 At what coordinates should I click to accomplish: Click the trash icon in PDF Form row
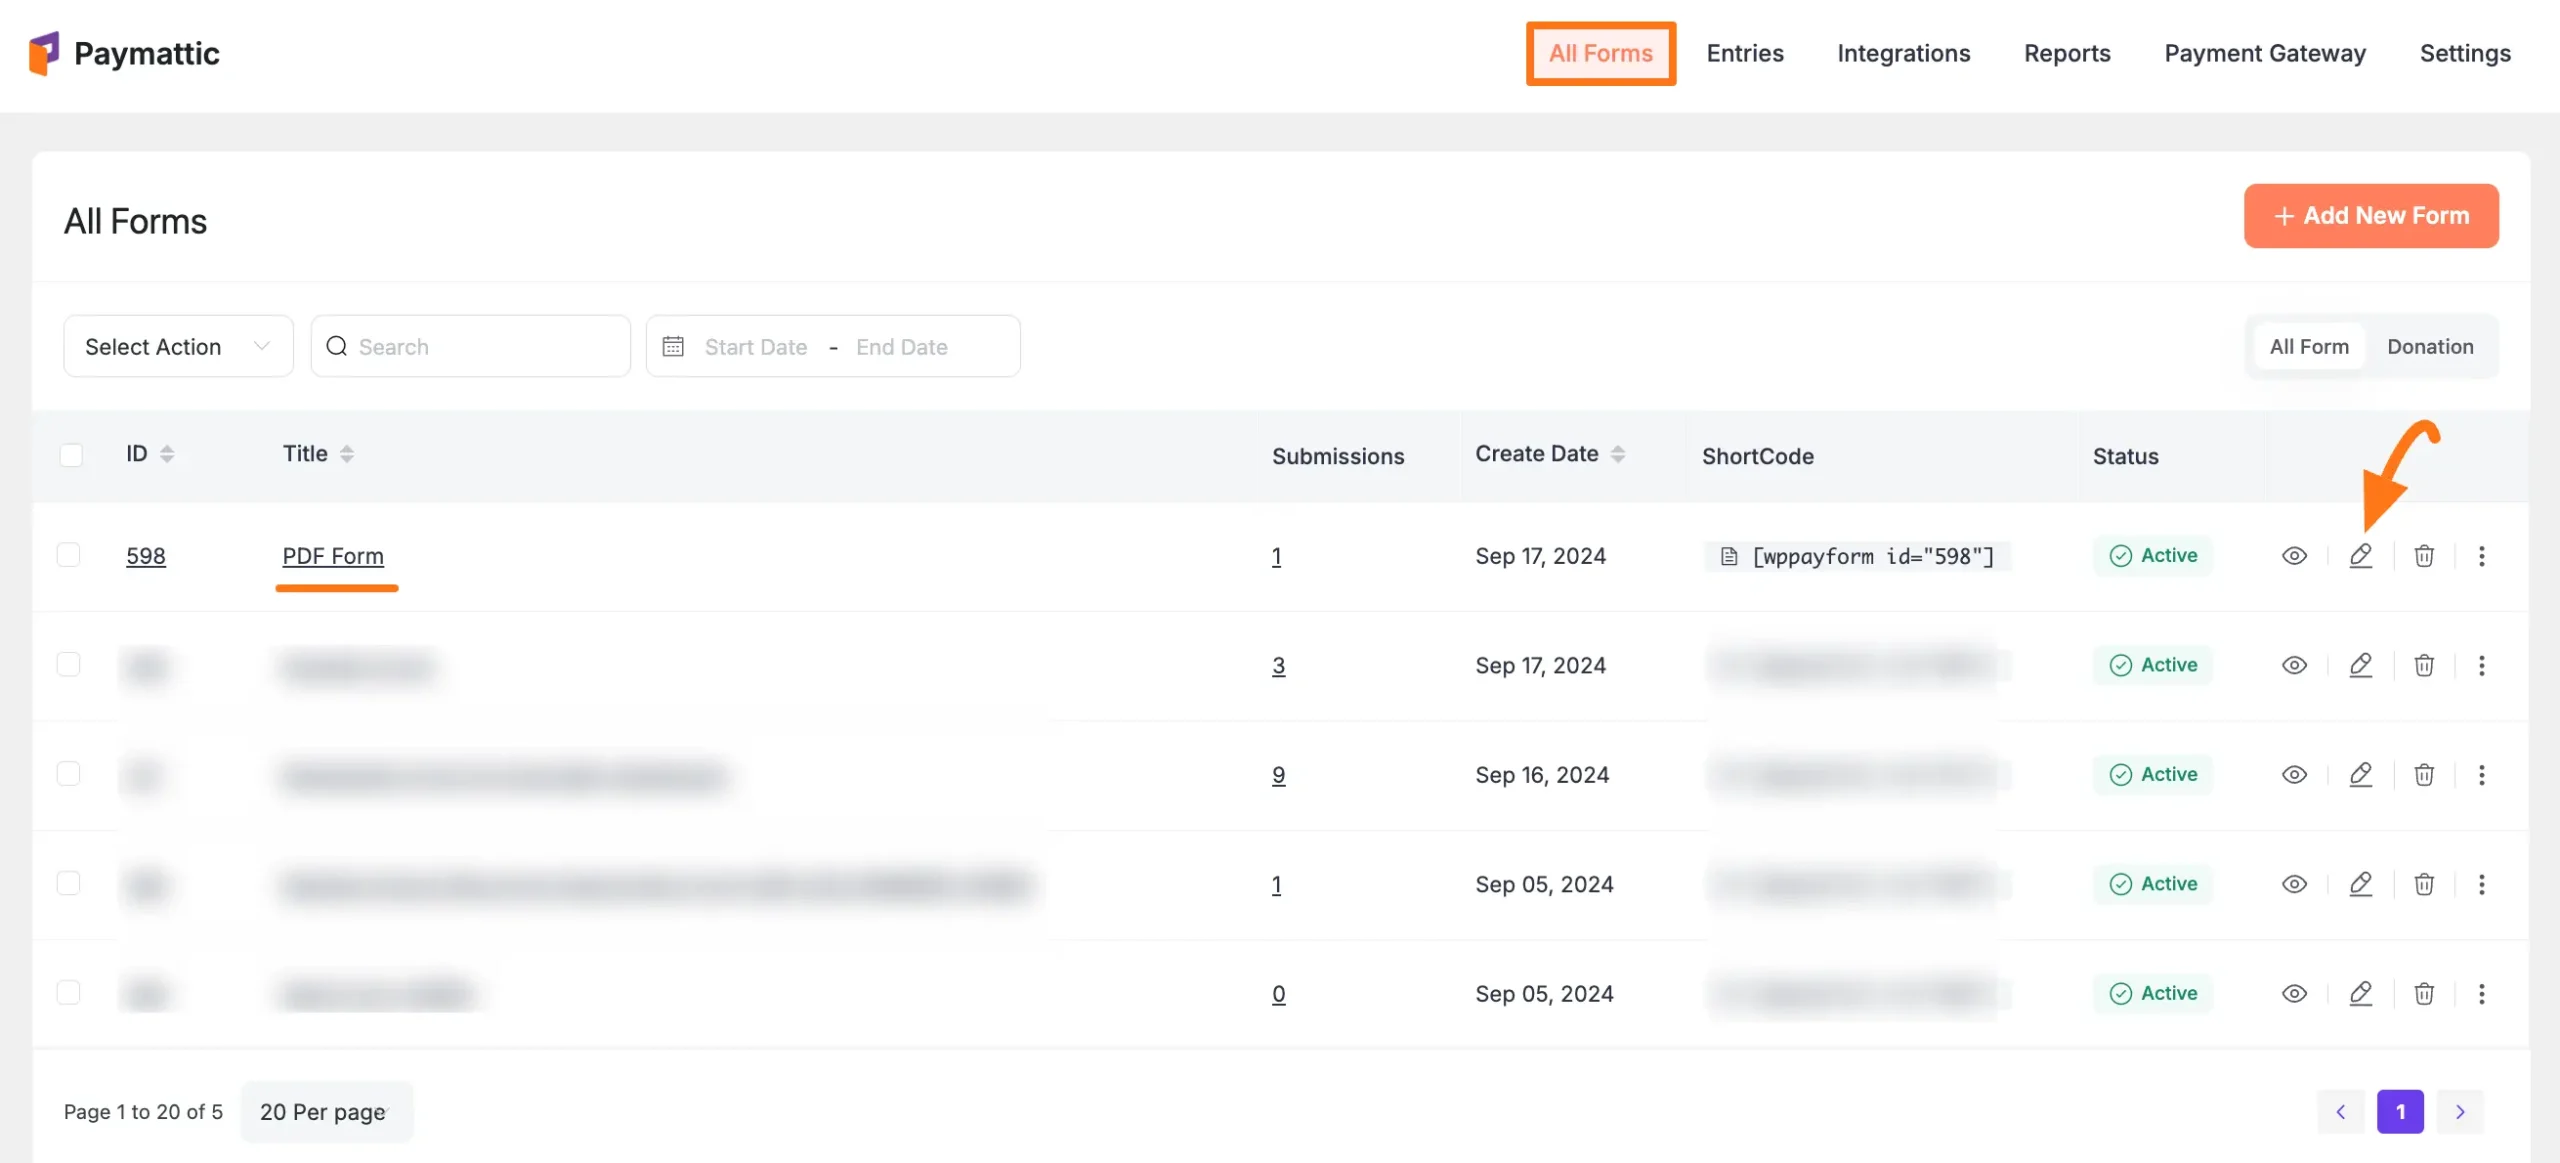[x=2424, y=555]
